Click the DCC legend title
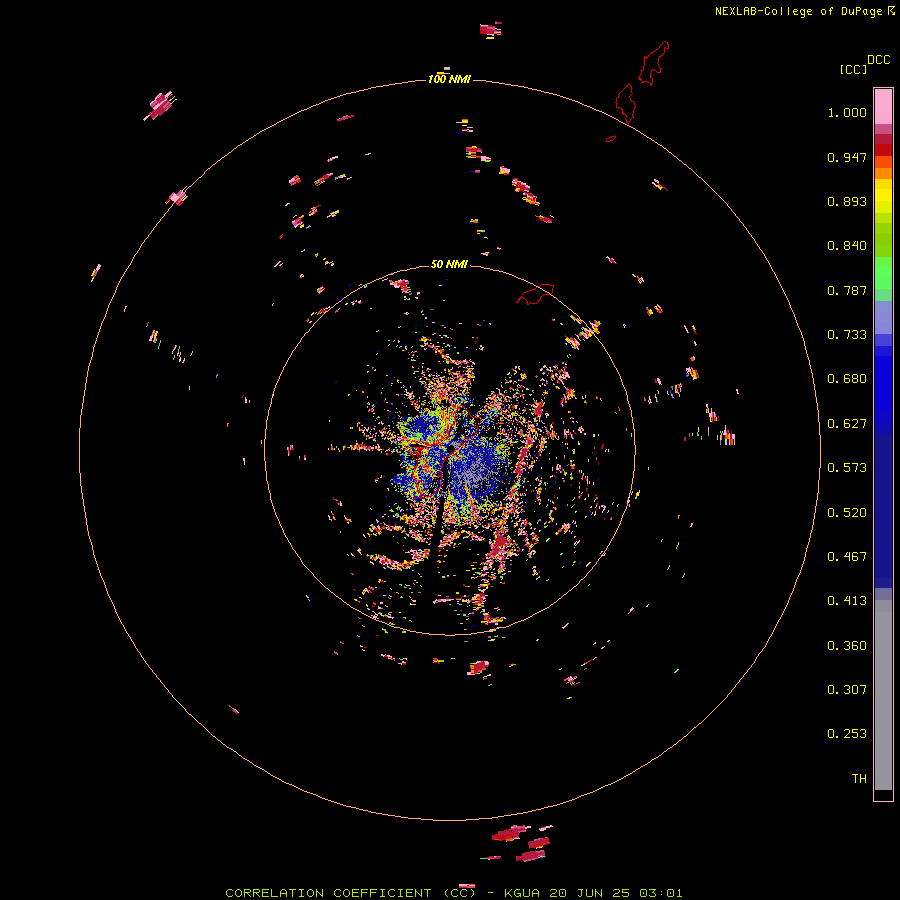 click(x=878, y=60)
